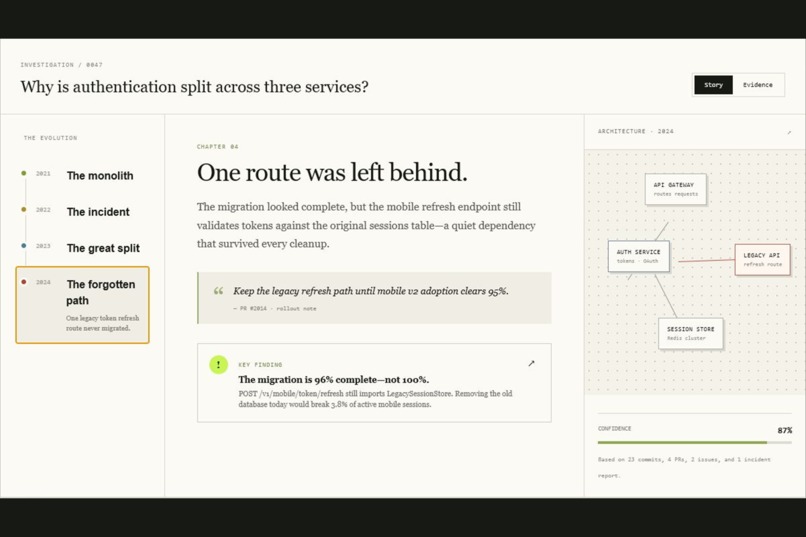Switch to the Evidence tab

pos(758,85)
